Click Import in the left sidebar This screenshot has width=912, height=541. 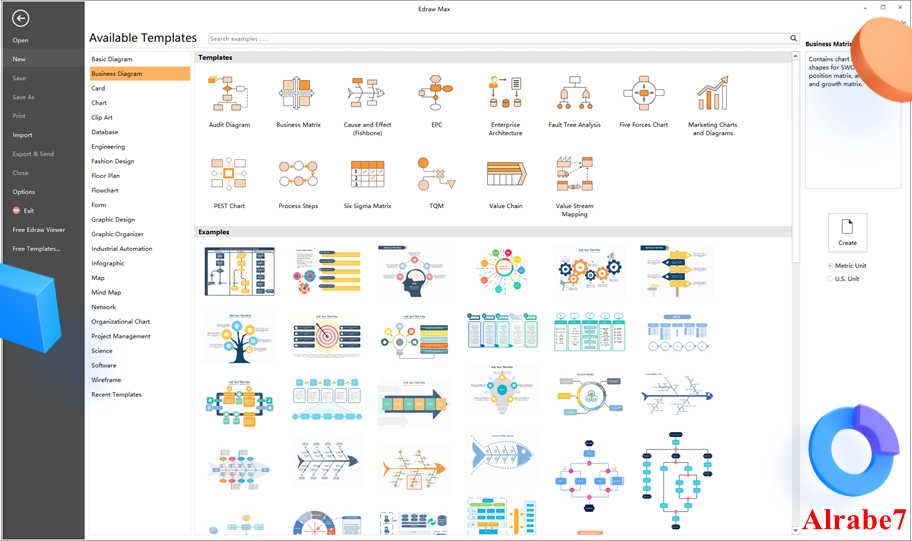22,135
